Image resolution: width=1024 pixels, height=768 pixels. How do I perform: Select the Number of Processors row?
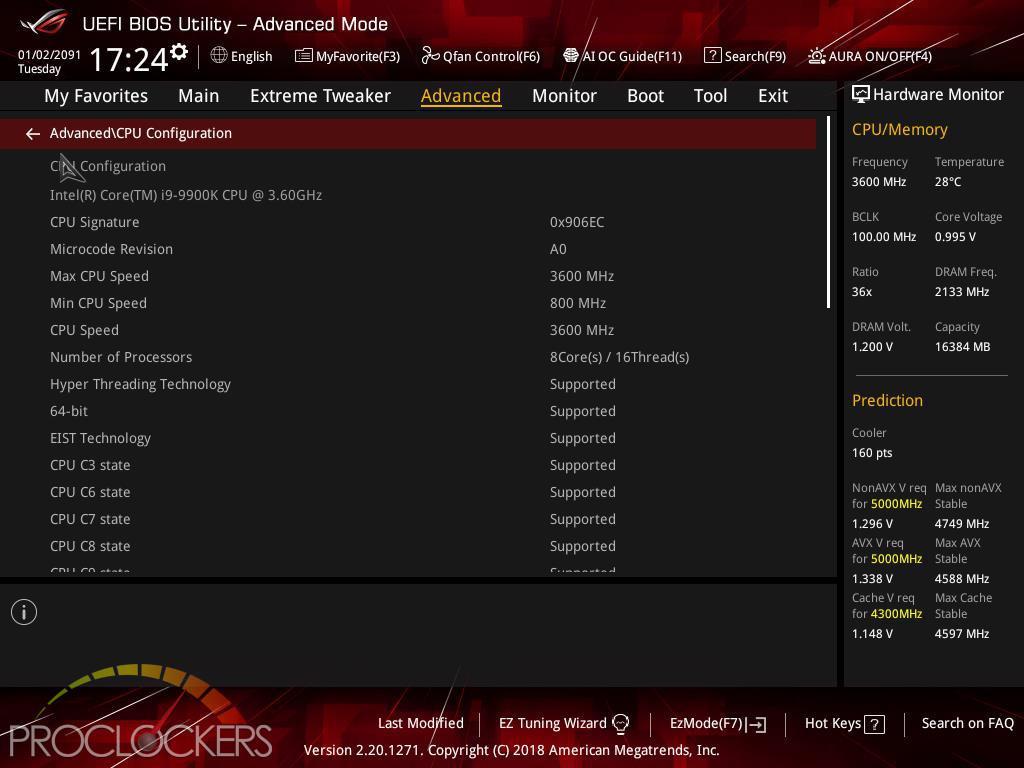408,357
